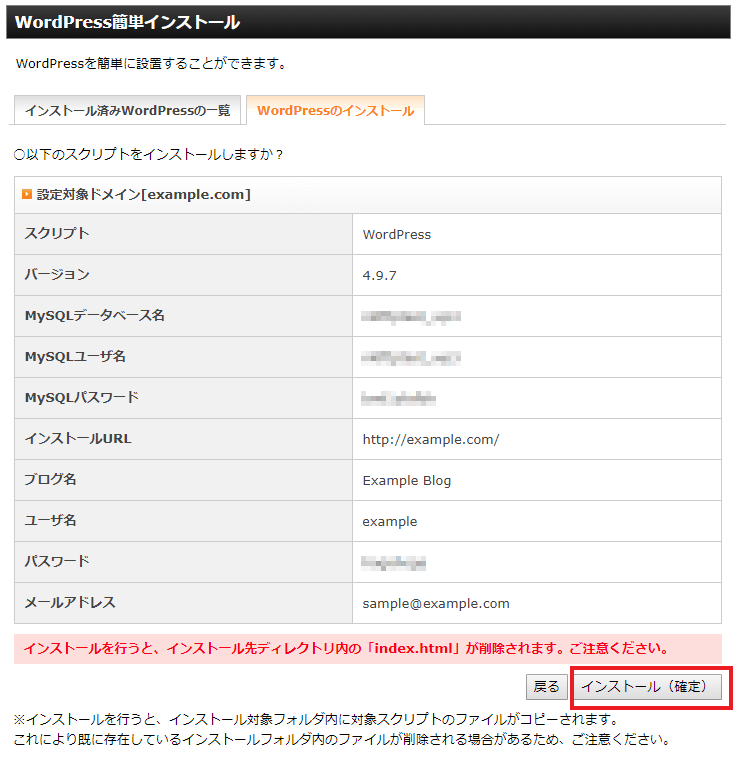Image resolution: width=740 pixels, height=768 pixels.
Task: Click the 戻る button
Action: click(547, 687)
